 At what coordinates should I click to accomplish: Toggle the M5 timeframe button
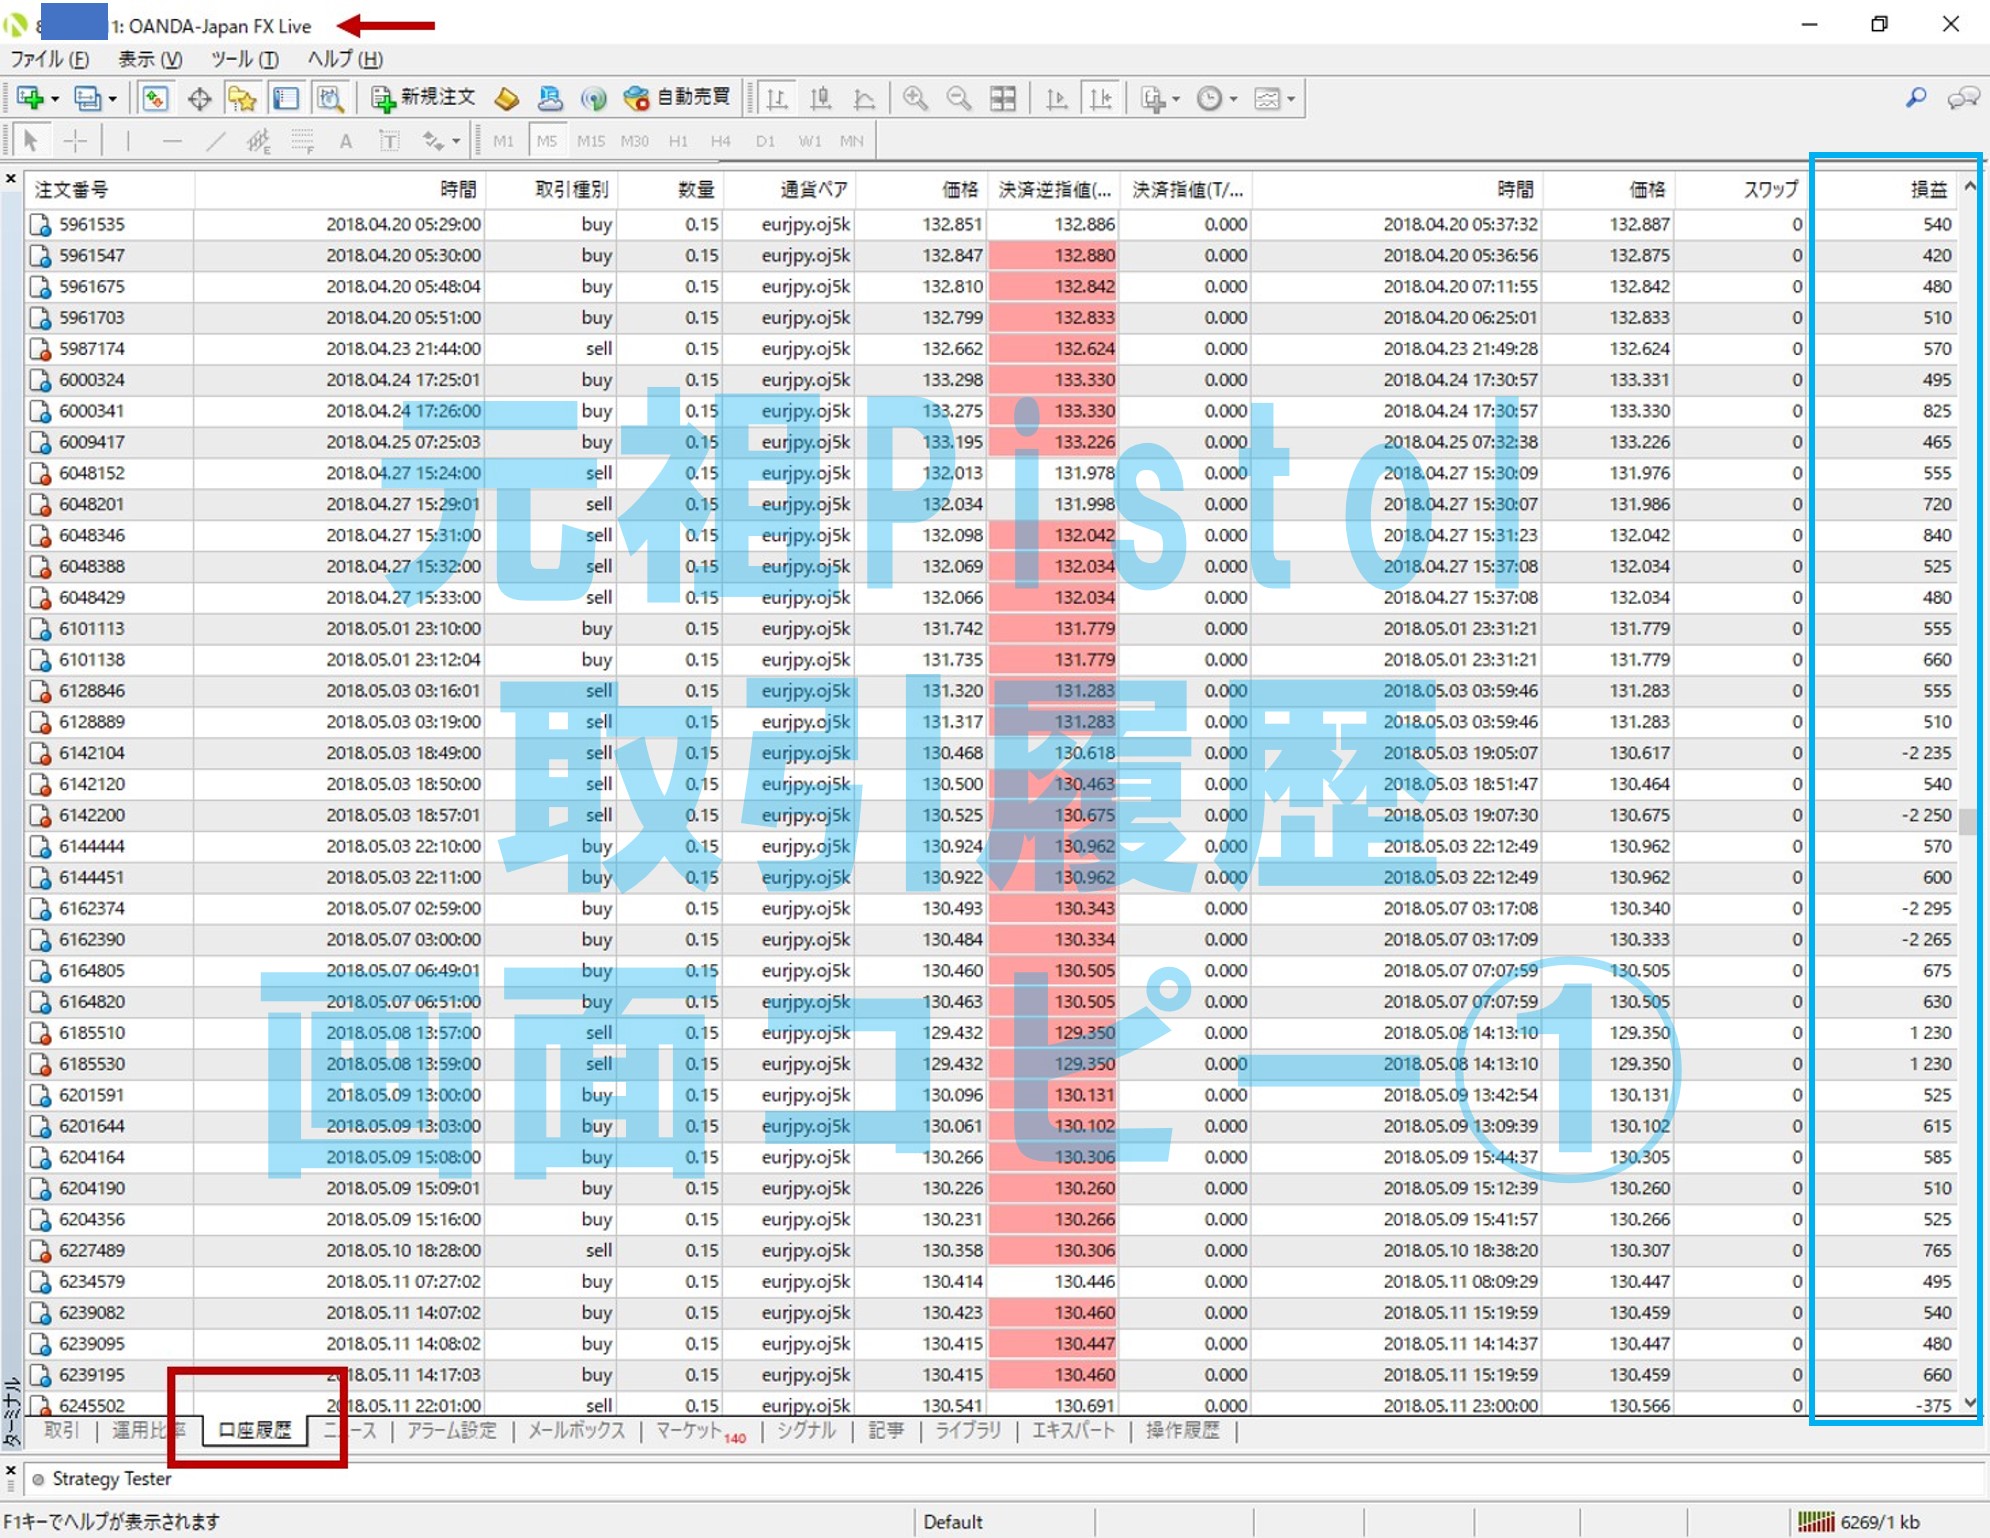tap(546, 141)
